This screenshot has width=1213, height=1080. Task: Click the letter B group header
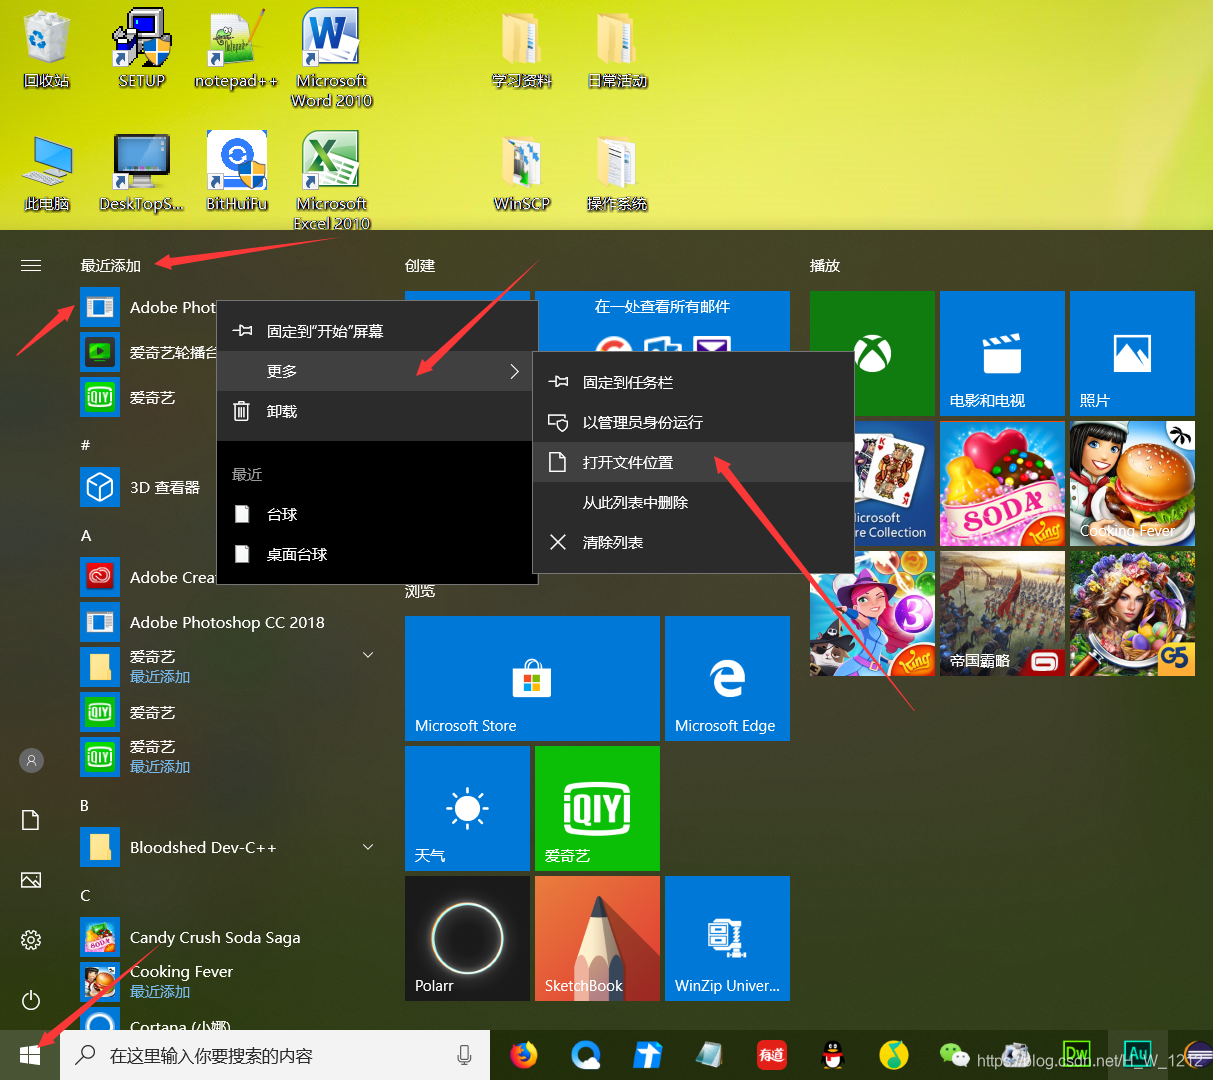pyautogui.click(x=85, y=805)
